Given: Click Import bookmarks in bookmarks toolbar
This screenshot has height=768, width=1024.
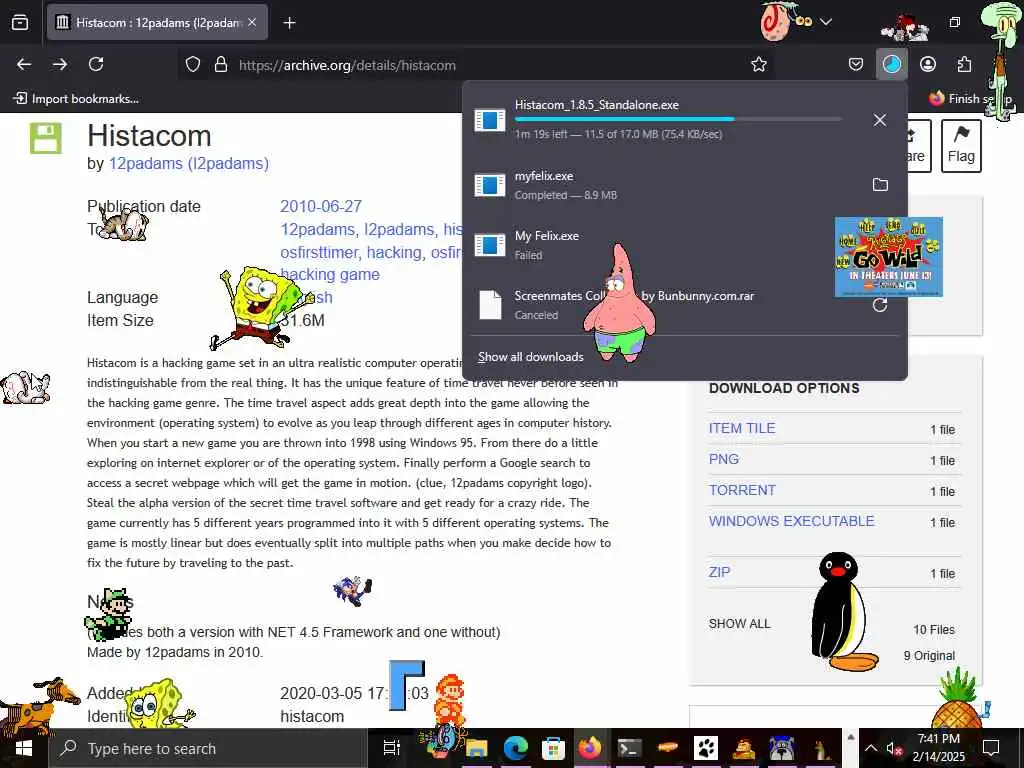Looking at the screenshot, I should [76, 99].
